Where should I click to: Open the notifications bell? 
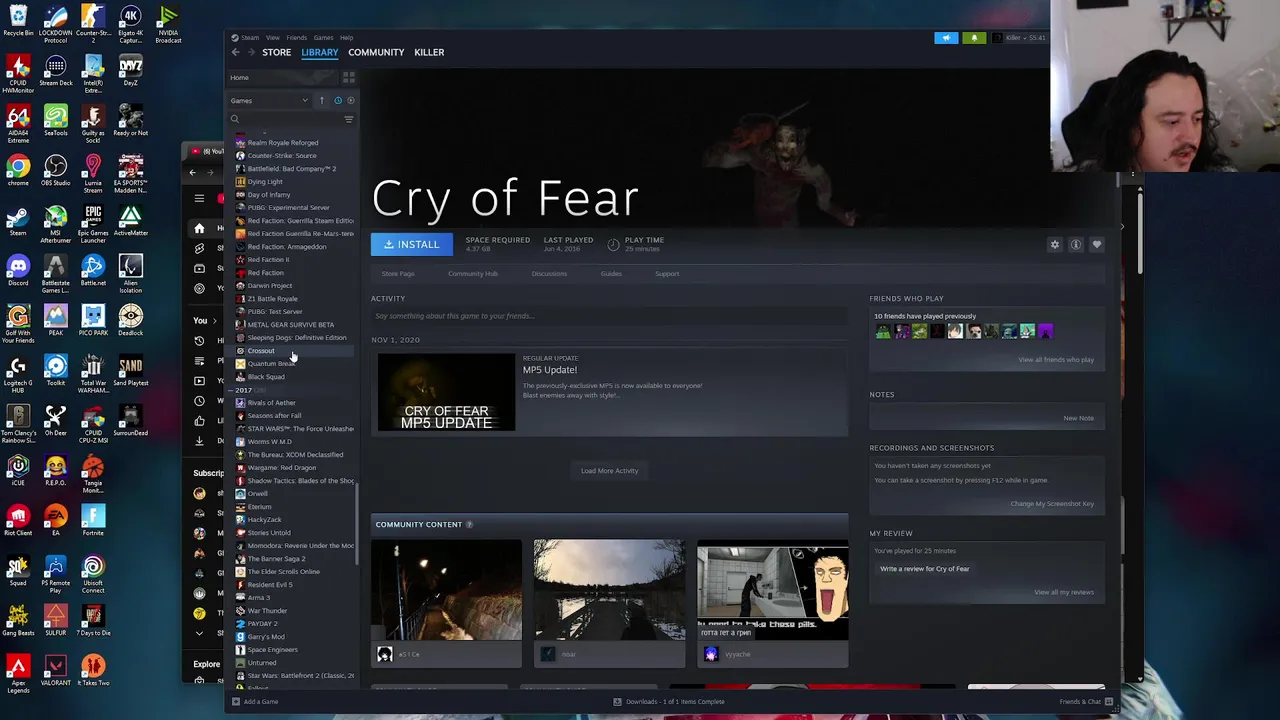click(x=974, y=38)
